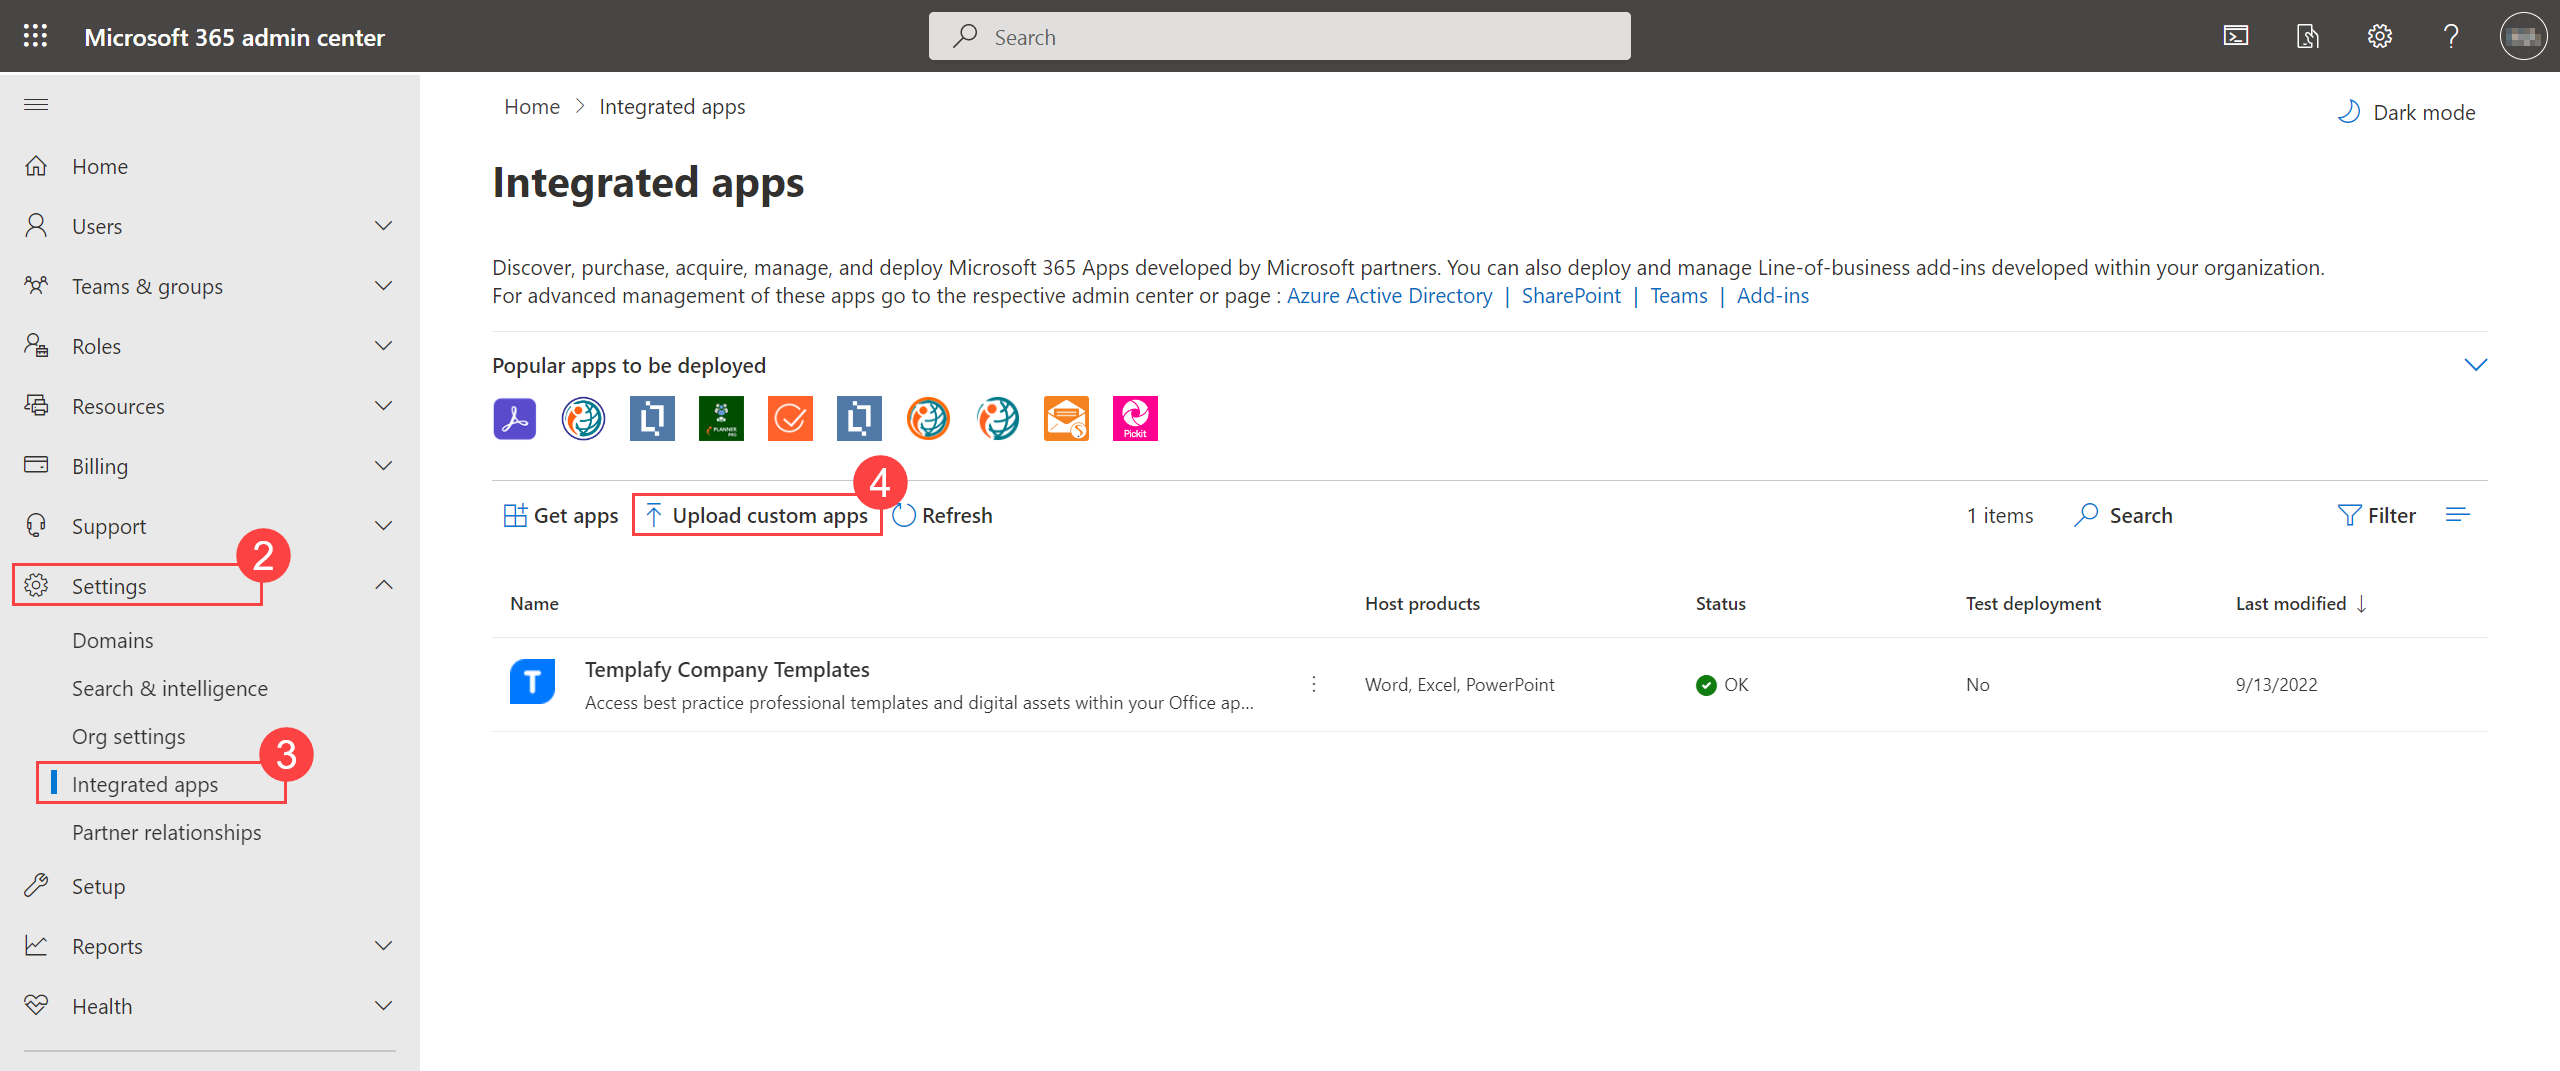Open the SharePoint admin center link

[x=1570, y=296]
